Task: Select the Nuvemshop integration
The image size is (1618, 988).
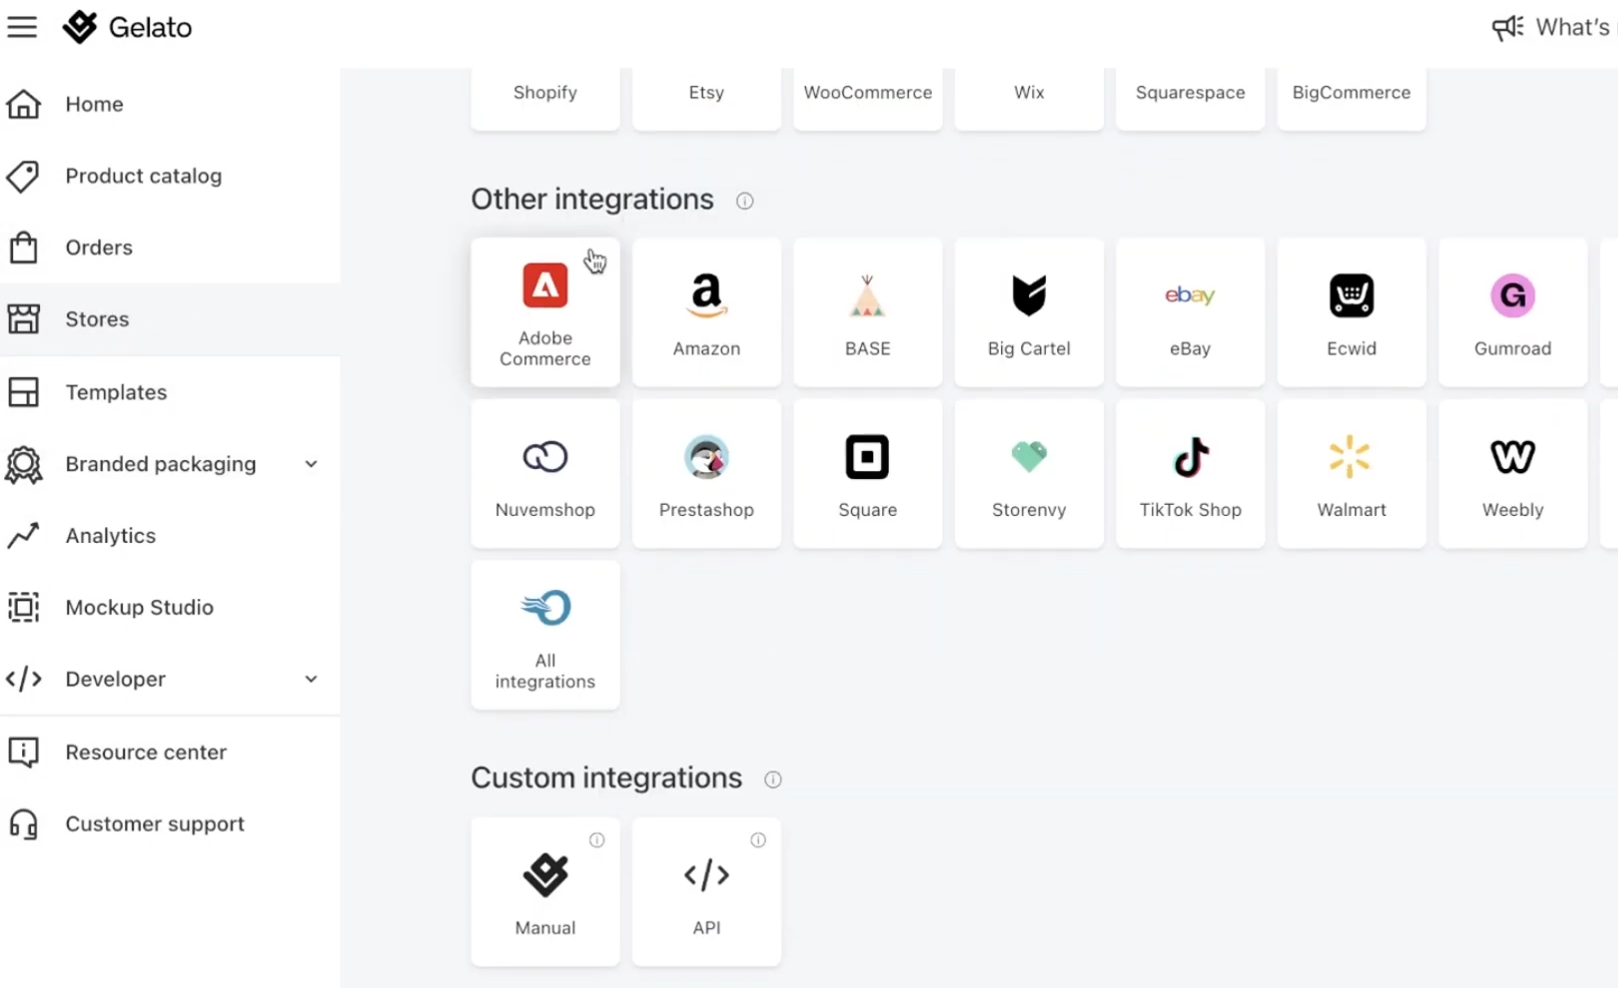Action: tap(545, 473)
